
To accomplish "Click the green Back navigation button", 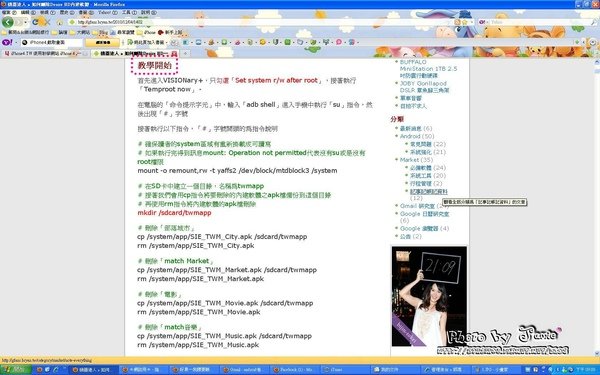I will [x=7, y=22].
